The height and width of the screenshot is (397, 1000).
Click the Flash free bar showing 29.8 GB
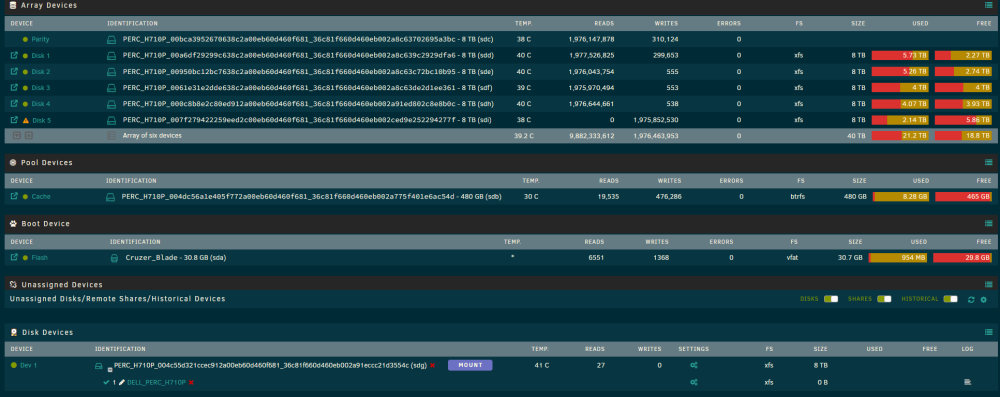click(962, 258)
